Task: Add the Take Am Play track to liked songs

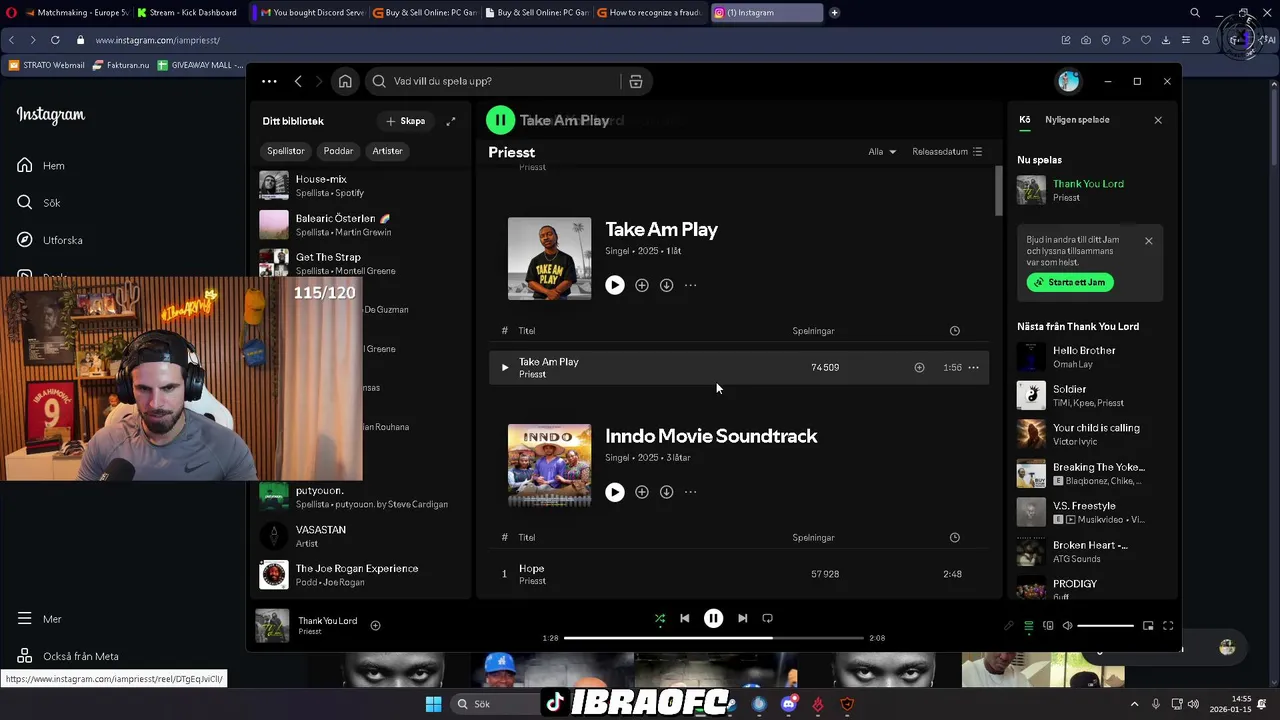Action: click(919, 367)
